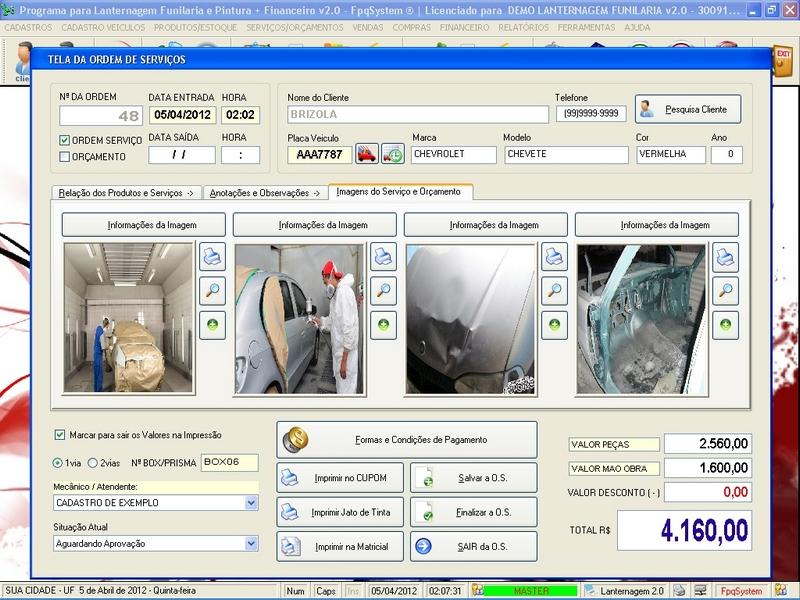Expand the Situação Atual dropdown
The width and height of the screenshot is (800, 600).
[x=251, y=543]
